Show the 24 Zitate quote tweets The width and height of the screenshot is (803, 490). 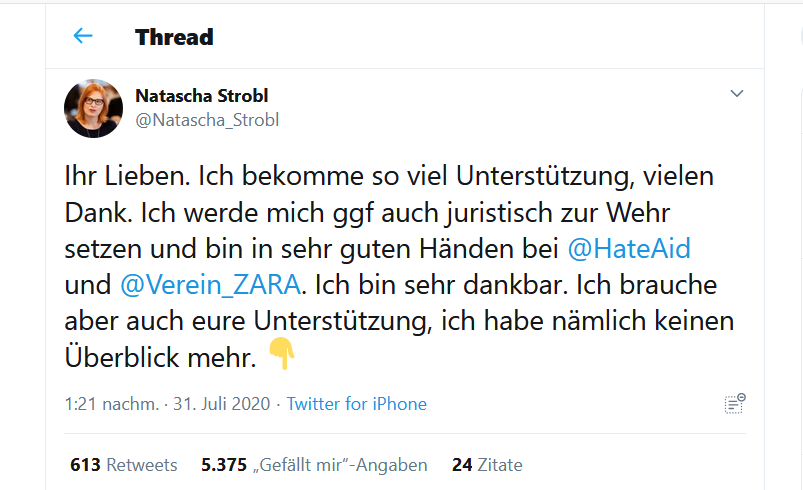[x=487, y=465]
